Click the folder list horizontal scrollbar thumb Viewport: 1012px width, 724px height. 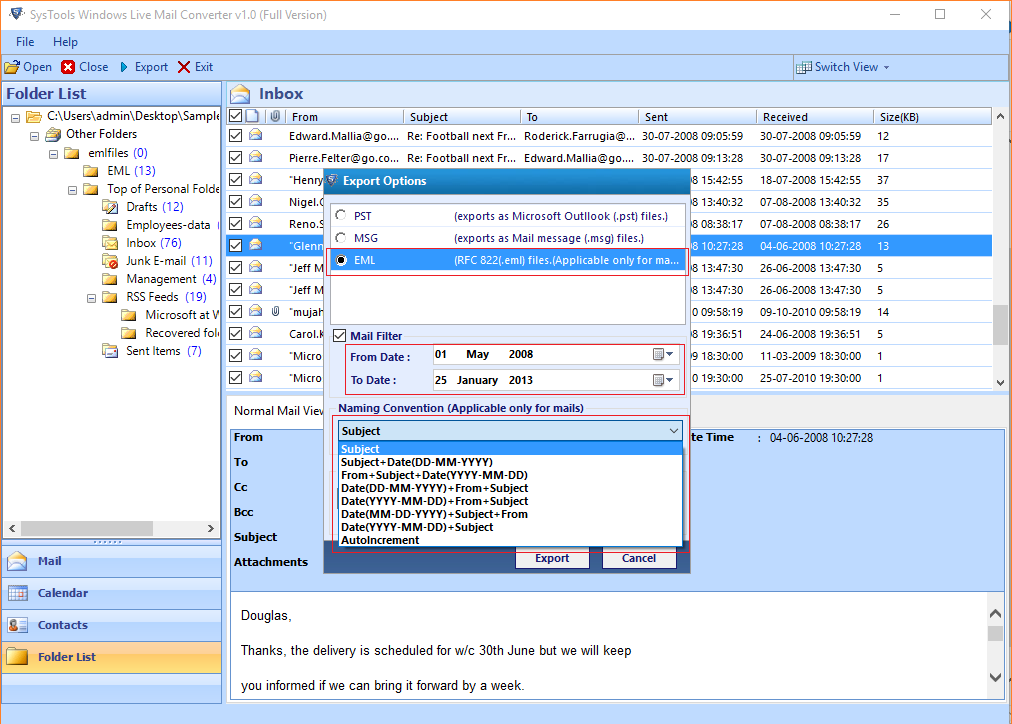click(x=87, y=528)
